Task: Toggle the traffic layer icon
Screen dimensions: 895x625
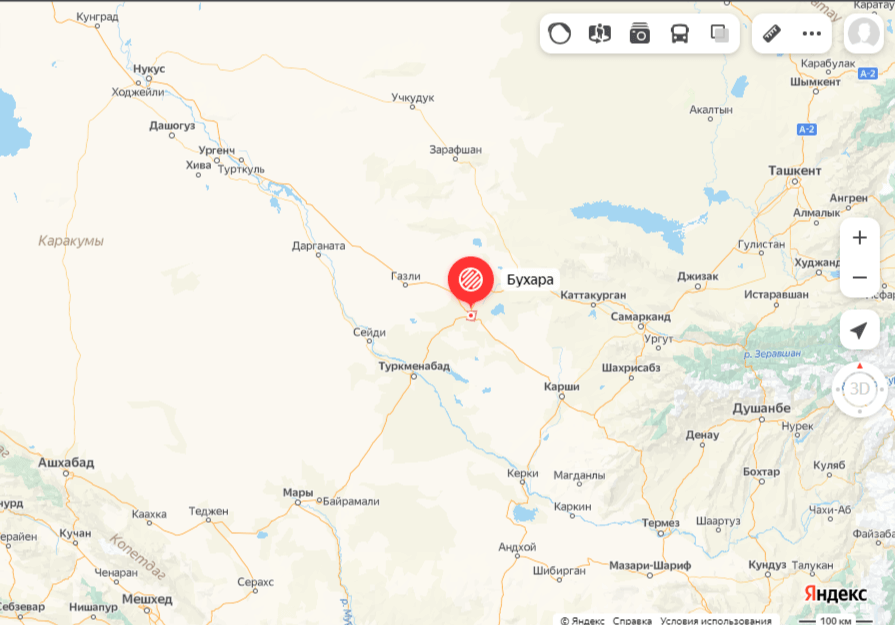Action: [559, 34]
